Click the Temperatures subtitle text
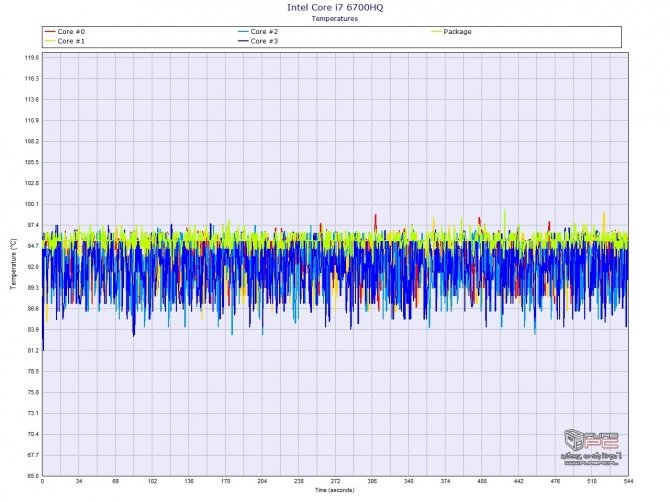This screenshot has height=502, width=670. pyautogui.click(x=334, y=19)
